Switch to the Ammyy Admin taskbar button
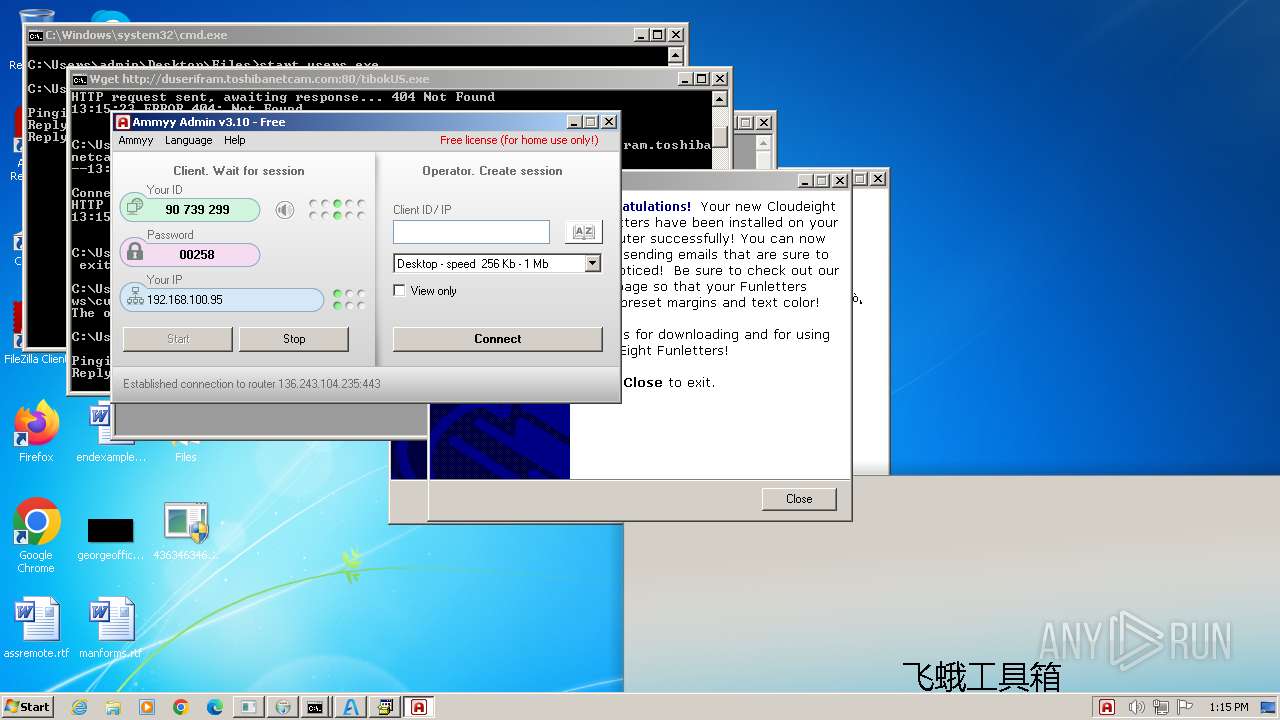This screenshot has width=1280, height=720. [x=418, y=707]
